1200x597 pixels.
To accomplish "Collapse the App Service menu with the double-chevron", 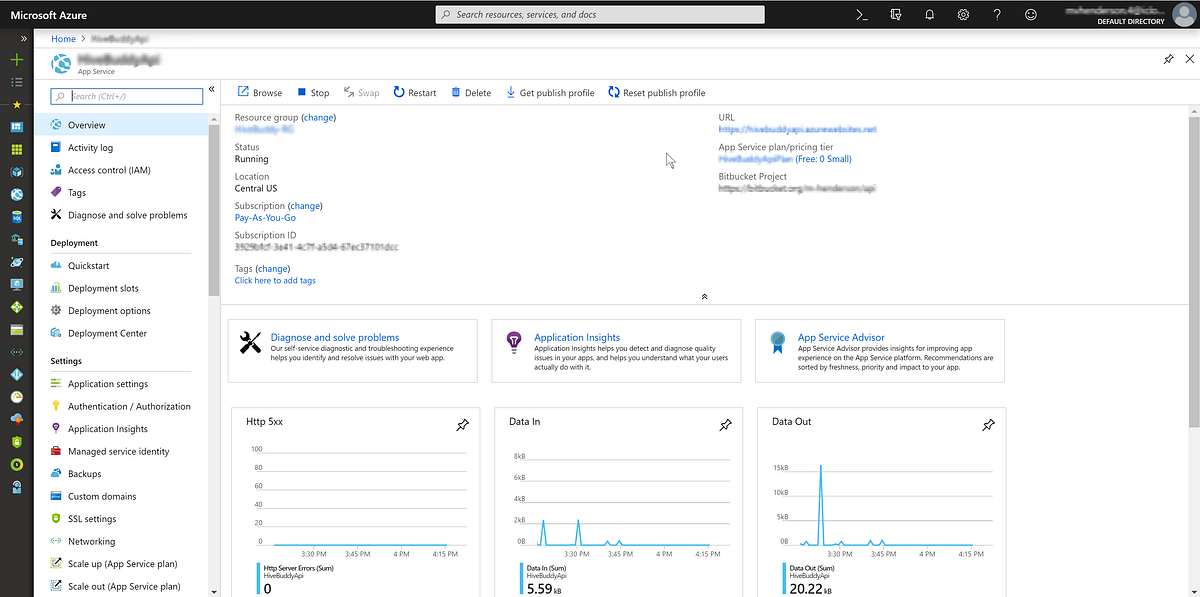I will pos(211,88).
